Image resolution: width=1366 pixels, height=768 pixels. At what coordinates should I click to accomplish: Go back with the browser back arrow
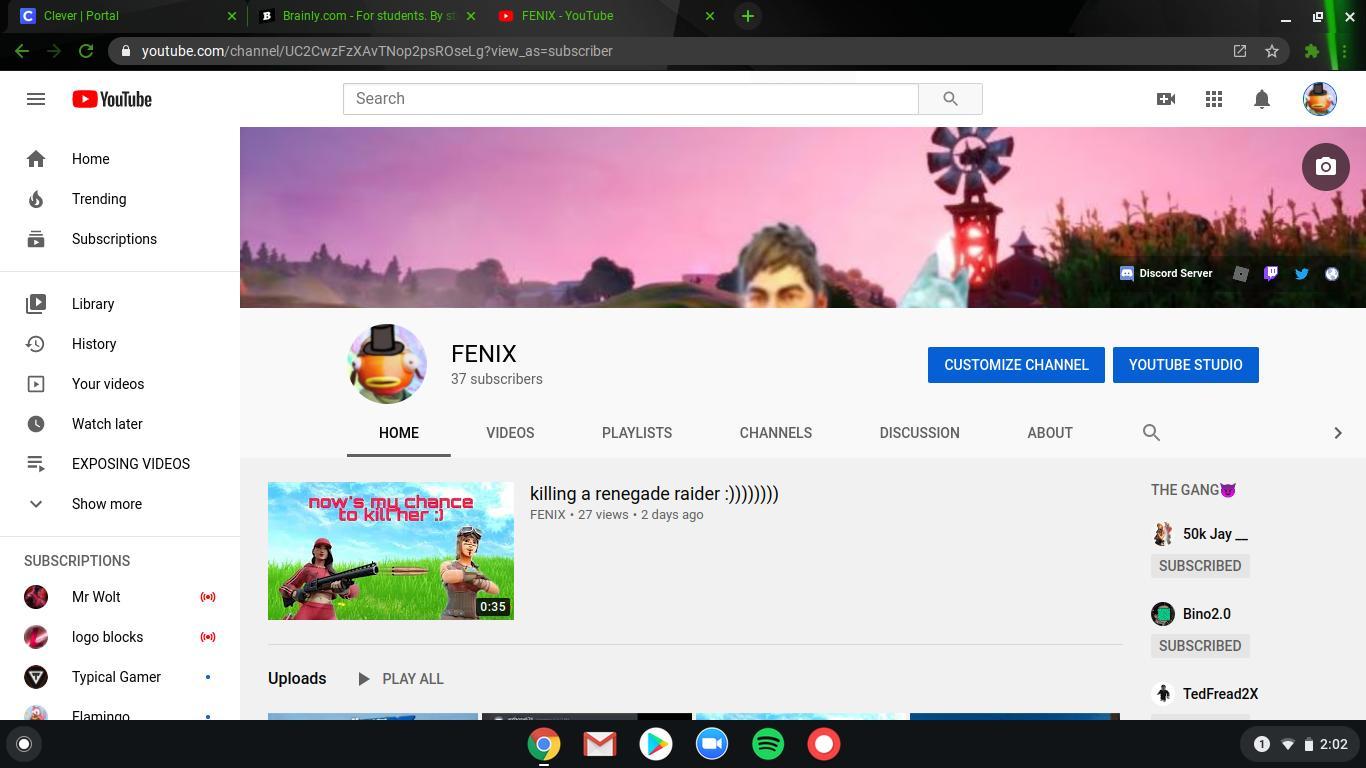click(x=22, y=51)
